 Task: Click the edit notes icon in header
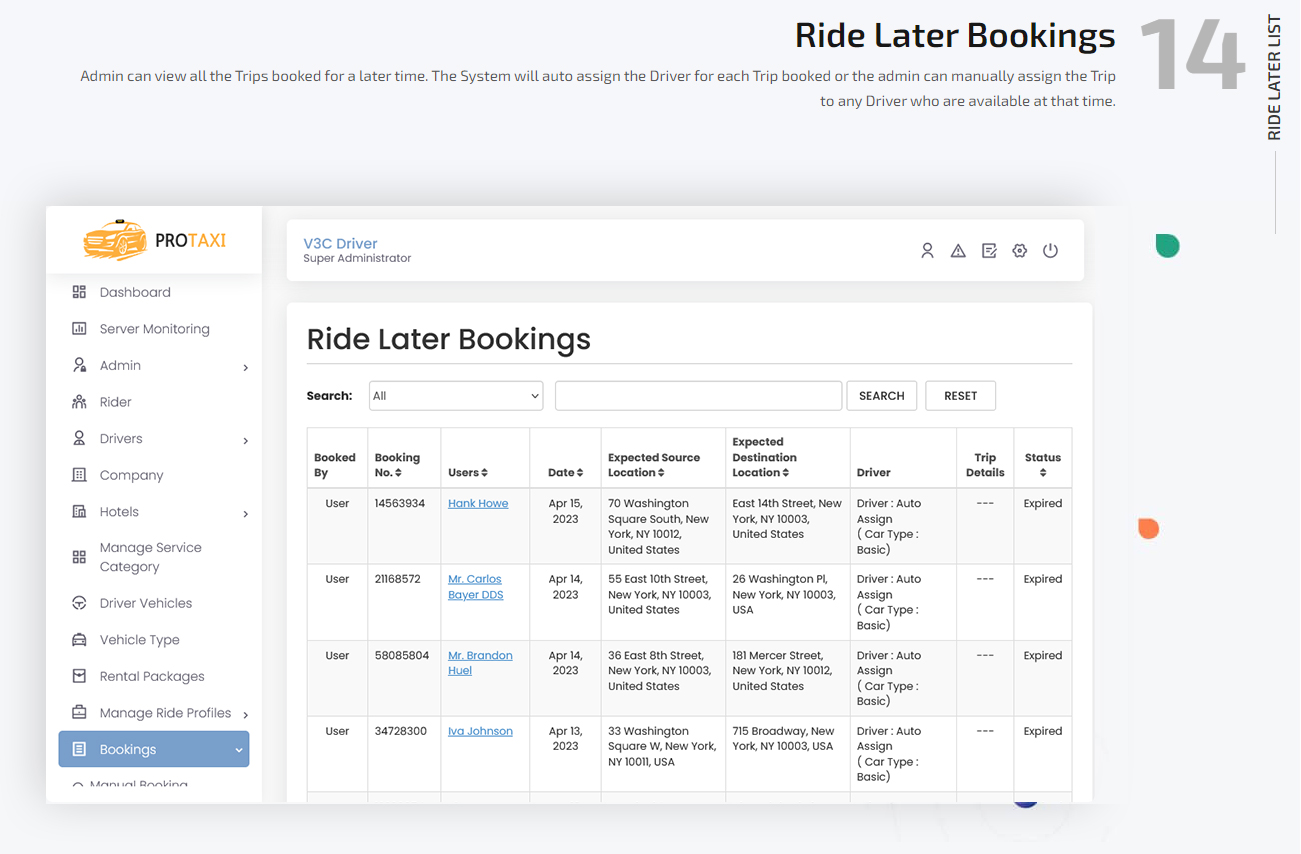(989, 251)
